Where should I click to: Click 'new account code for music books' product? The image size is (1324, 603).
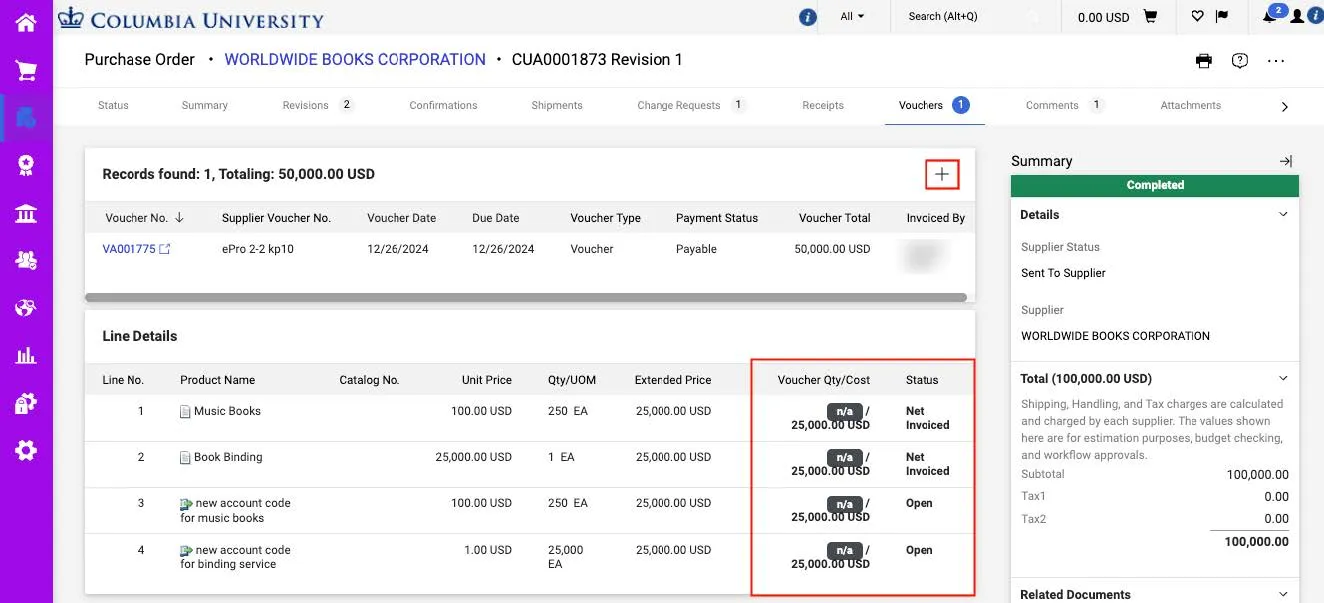(x=235, y=511)
